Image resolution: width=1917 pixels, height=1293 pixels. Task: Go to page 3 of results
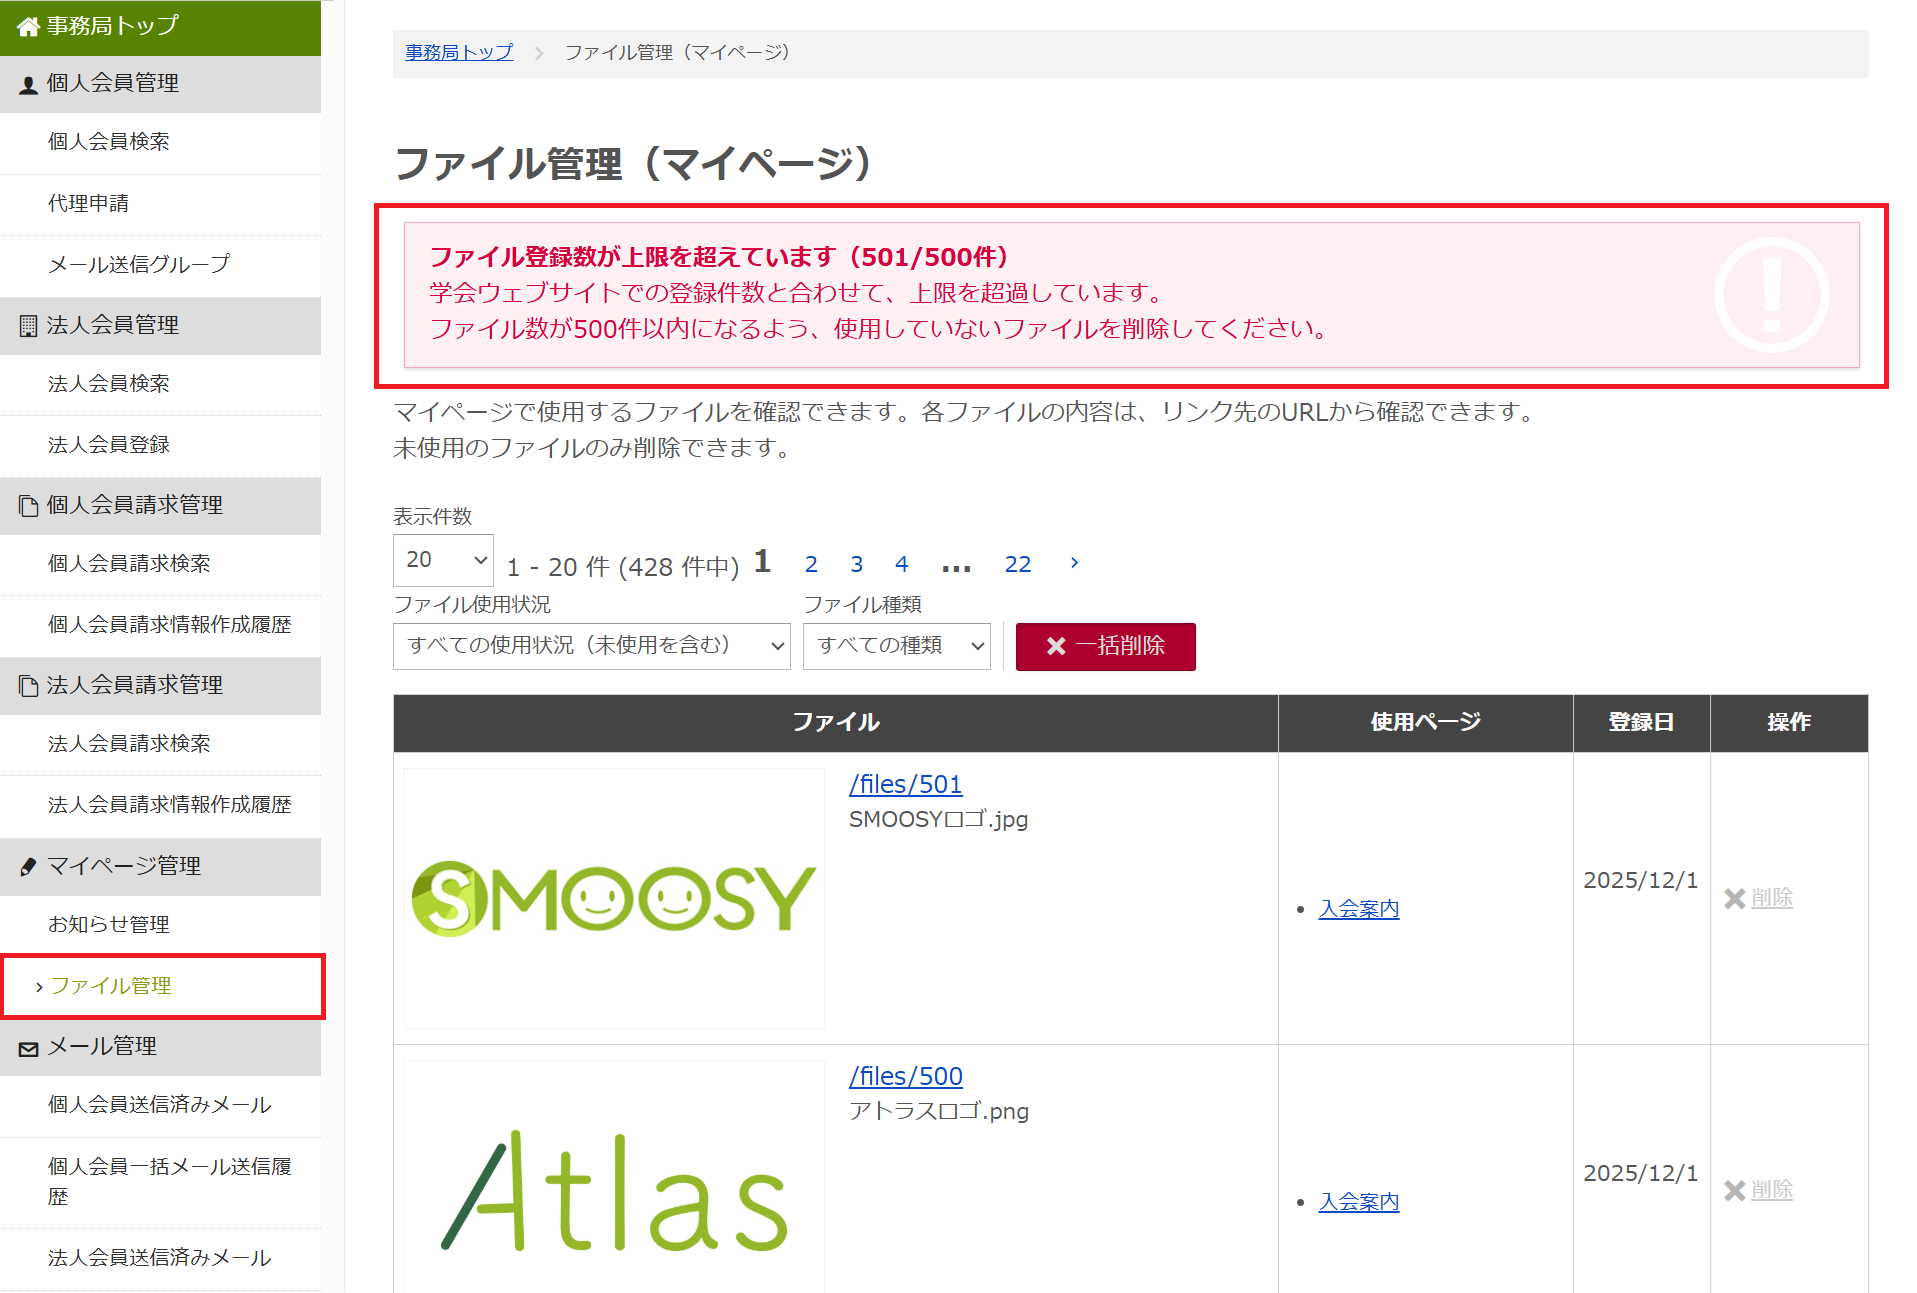[857, 565]
